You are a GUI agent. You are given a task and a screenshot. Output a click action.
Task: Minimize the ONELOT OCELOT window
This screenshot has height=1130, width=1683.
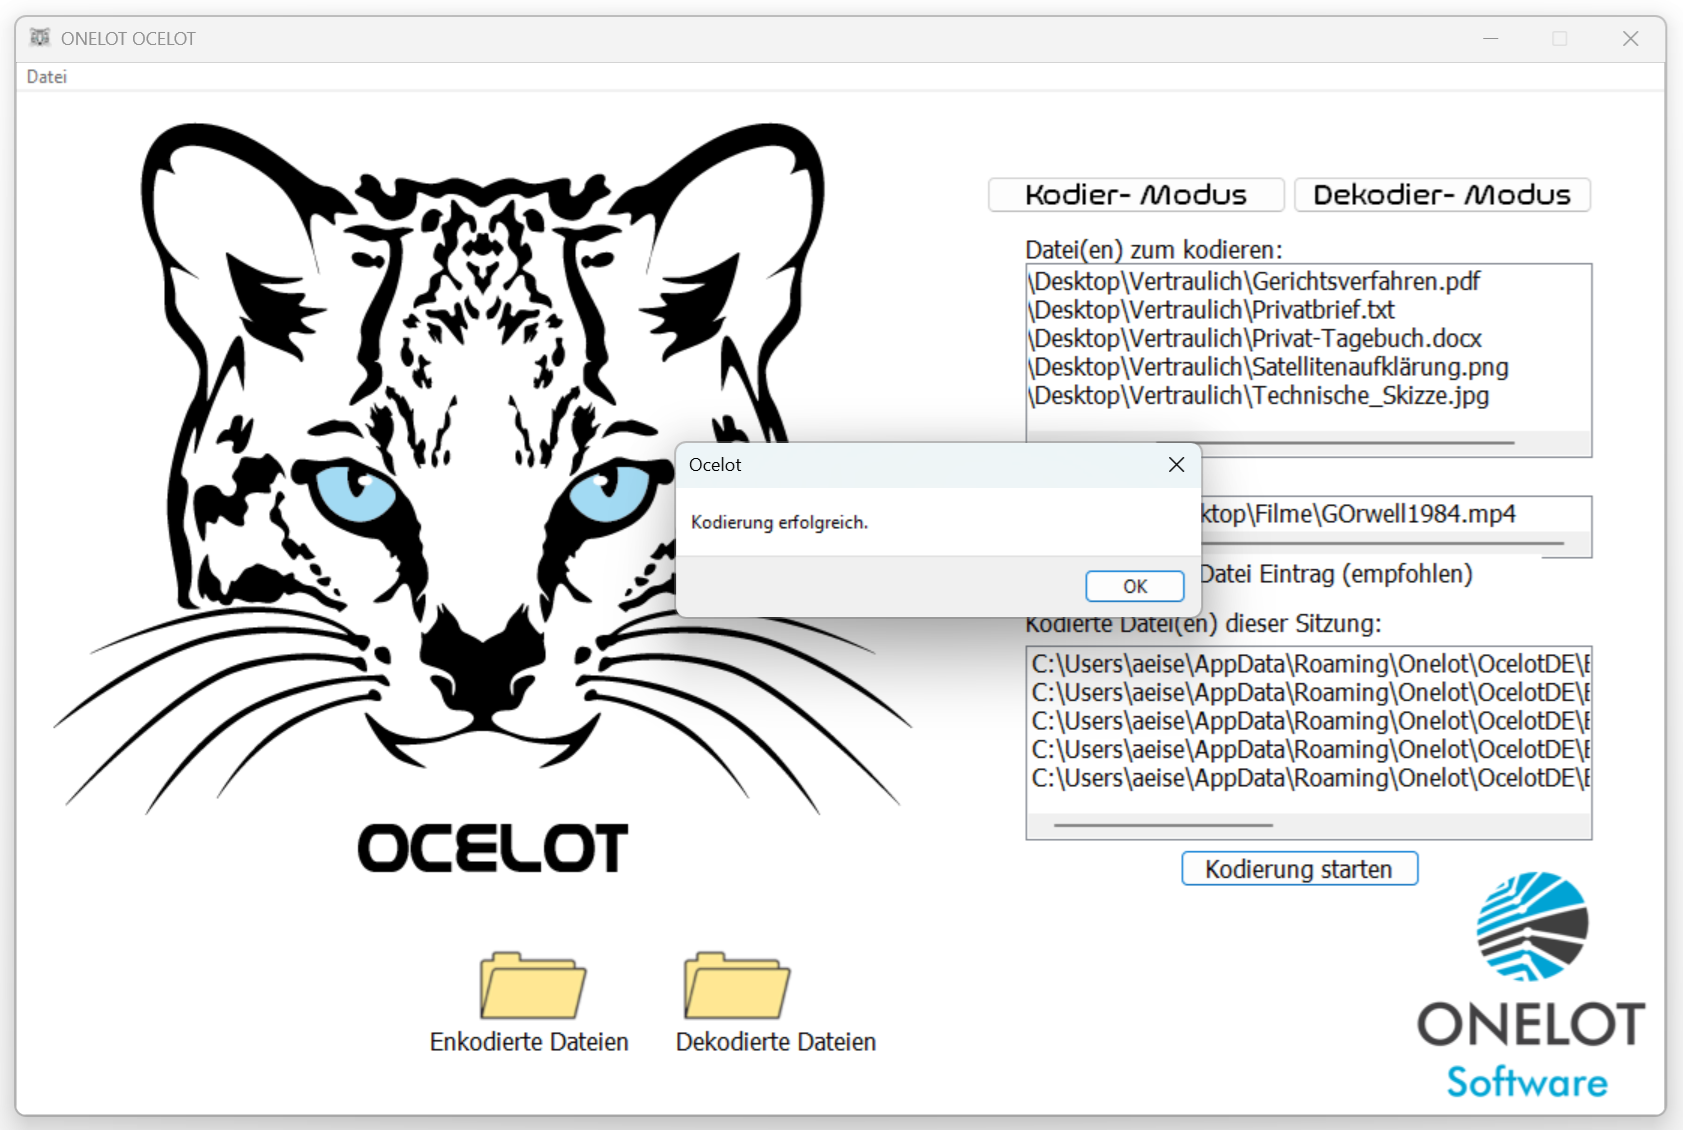click(x=1489, y=38)
